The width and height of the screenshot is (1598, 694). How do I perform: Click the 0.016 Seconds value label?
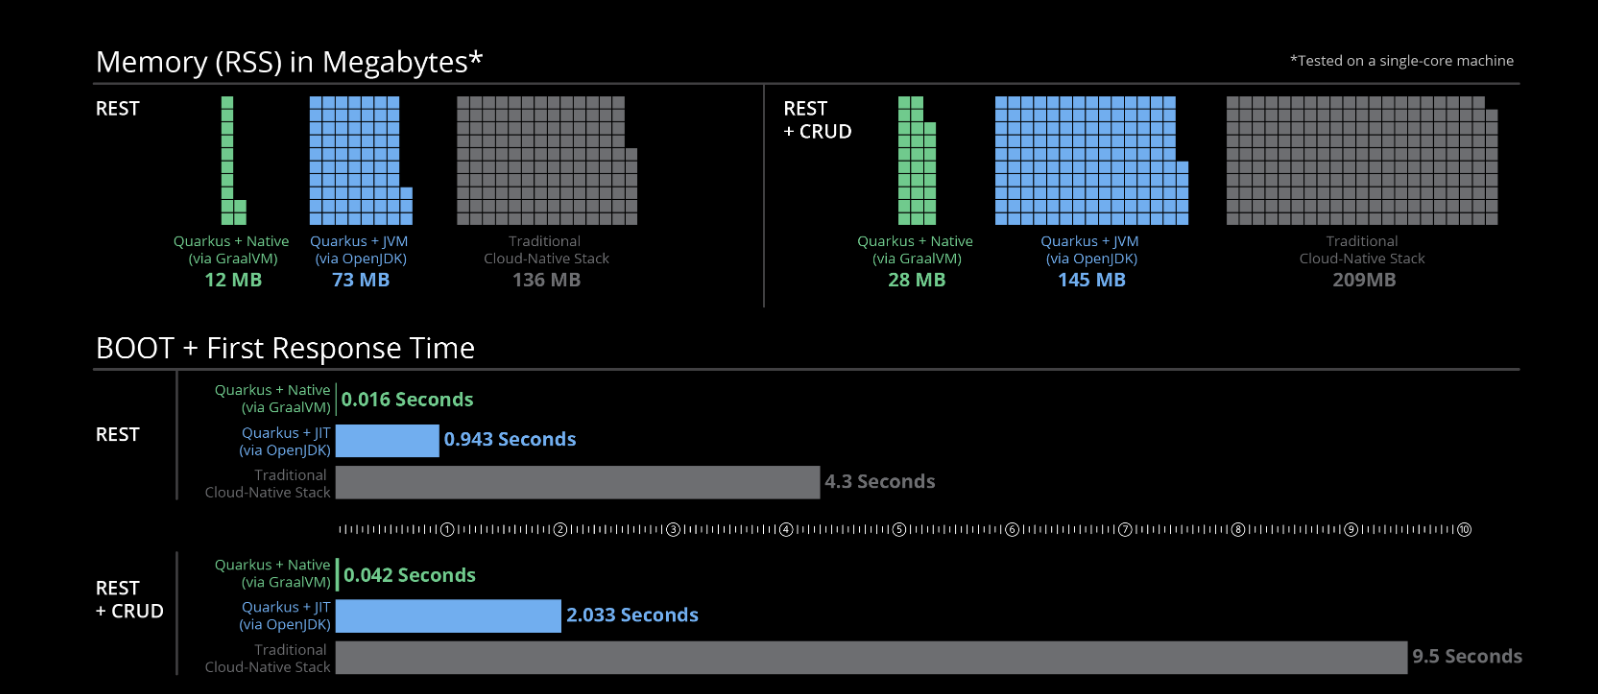pos(407,400)
